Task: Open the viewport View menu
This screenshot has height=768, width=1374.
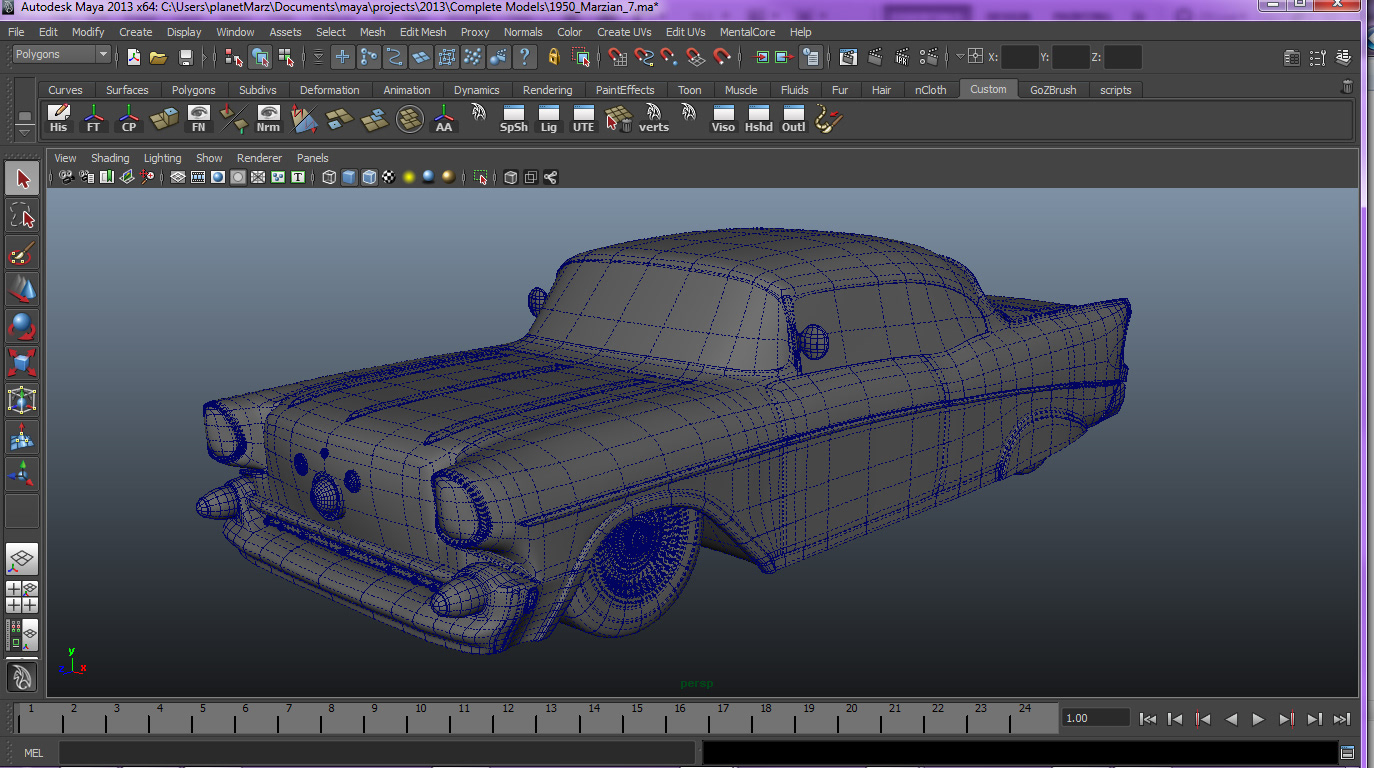Action: 65,158
